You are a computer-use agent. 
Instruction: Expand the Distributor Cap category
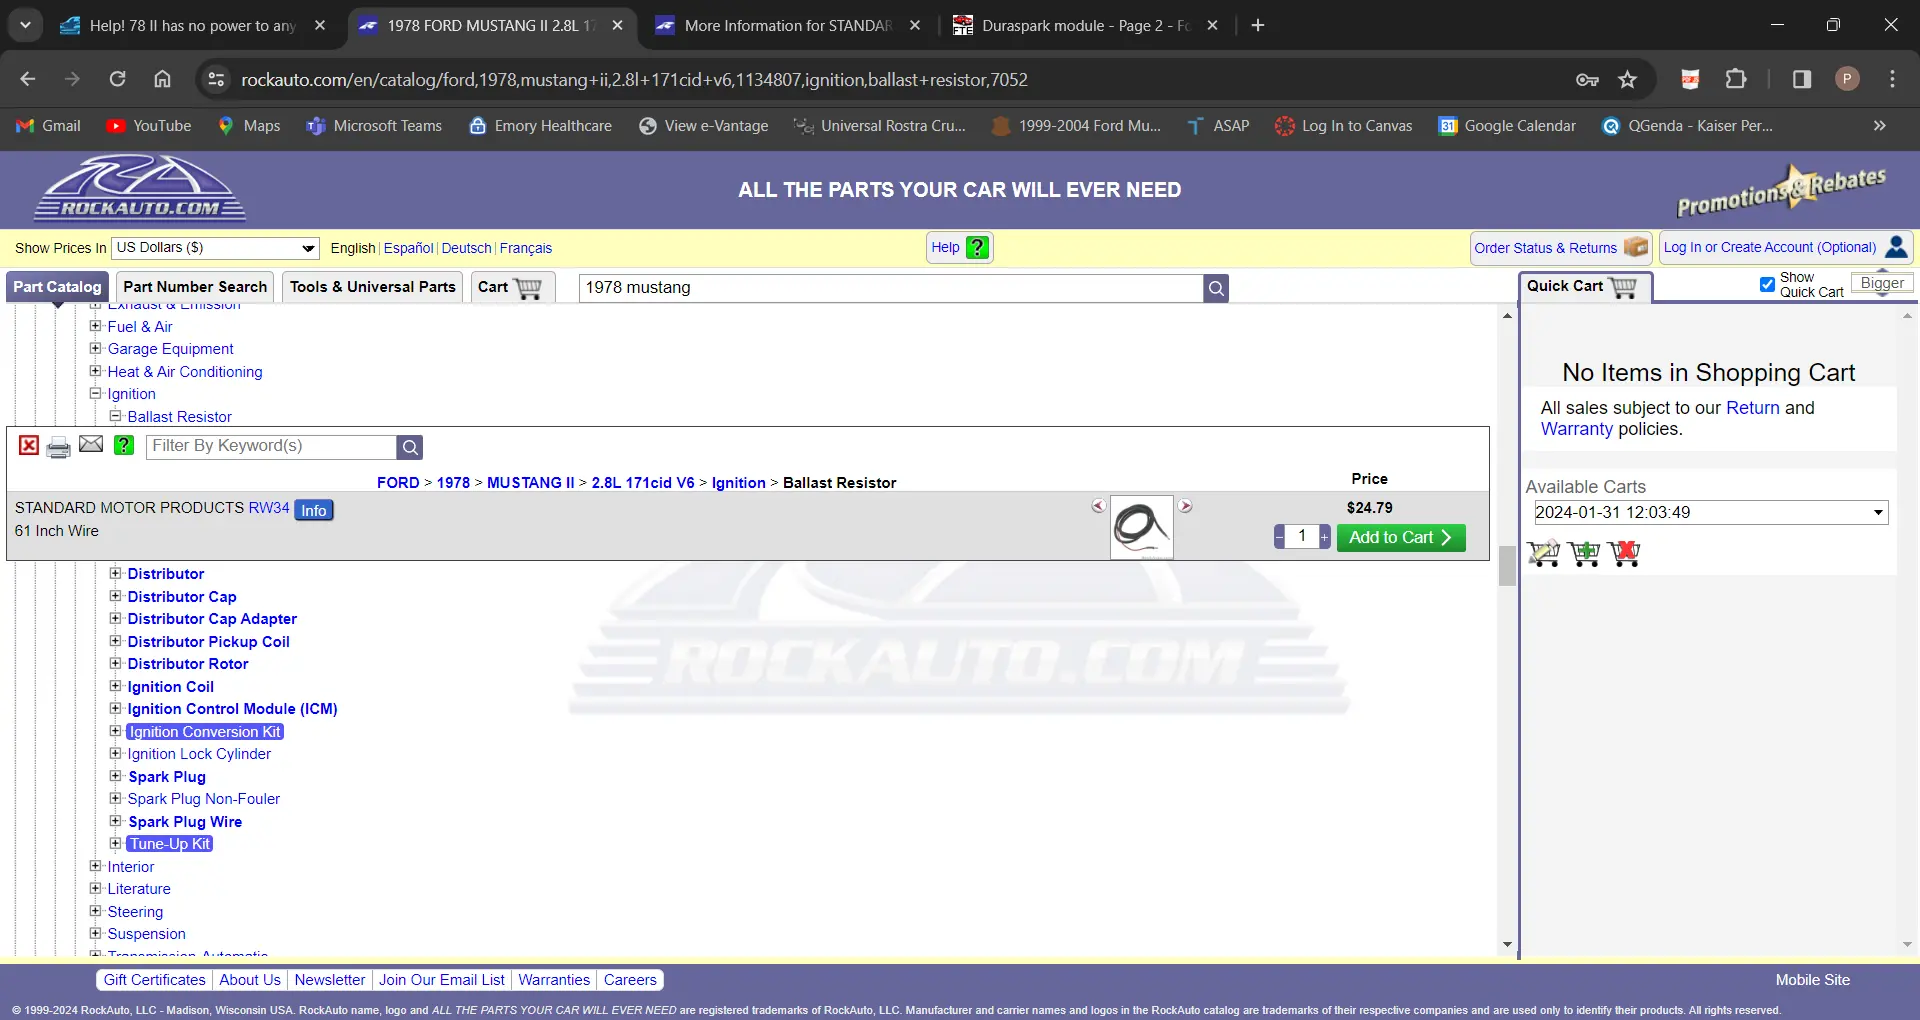pos(115,596)
